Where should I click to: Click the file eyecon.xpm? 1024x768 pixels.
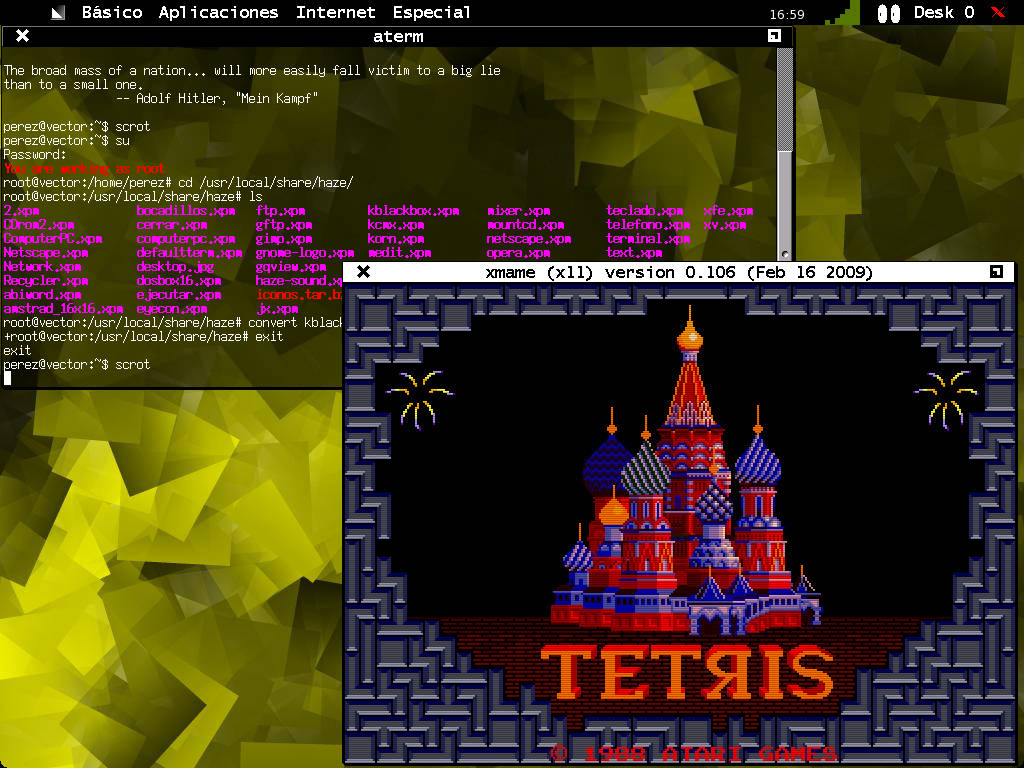172,309
